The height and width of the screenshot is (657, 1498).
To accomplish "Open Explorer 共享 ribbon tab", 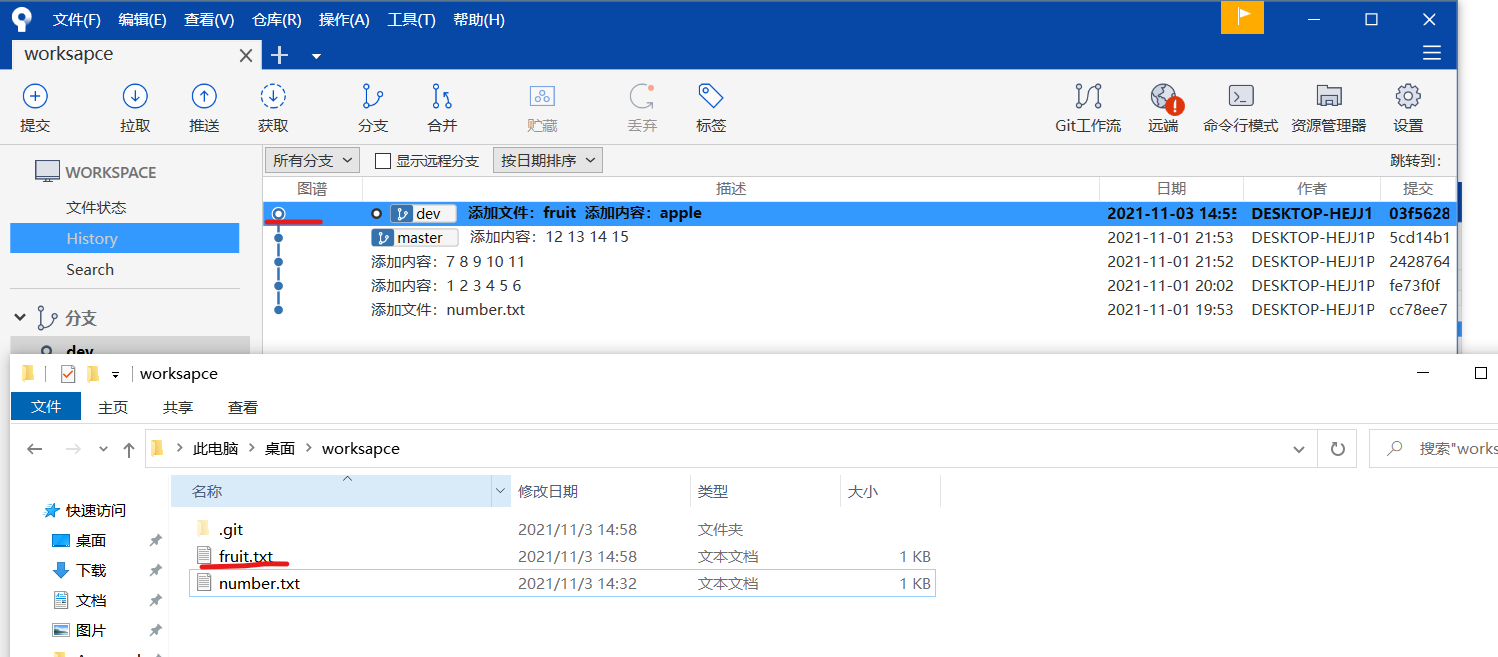I will point(178,407).
